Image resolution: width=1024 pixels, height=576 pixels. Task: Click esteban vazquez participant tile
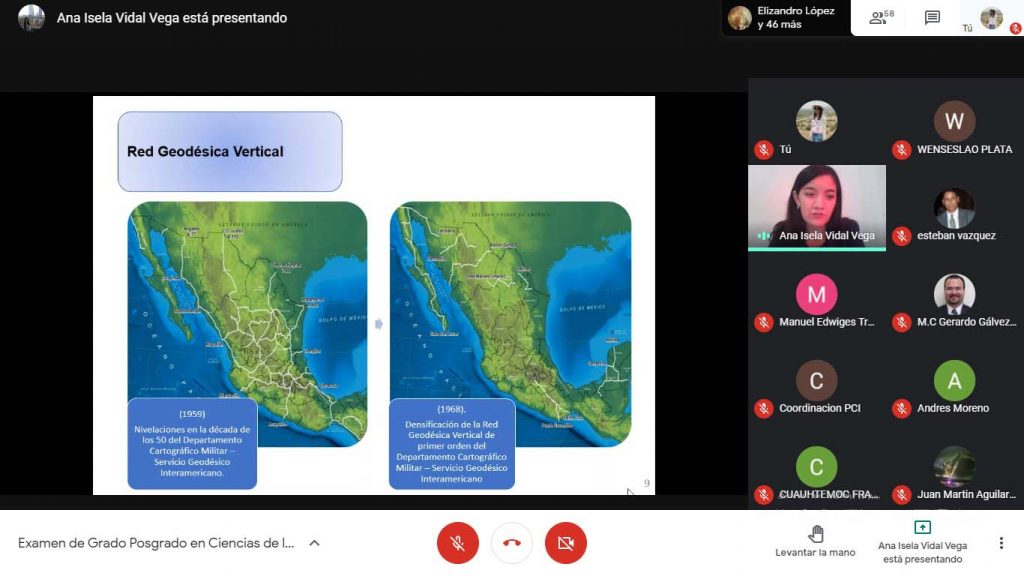click(x=954, y=210)
